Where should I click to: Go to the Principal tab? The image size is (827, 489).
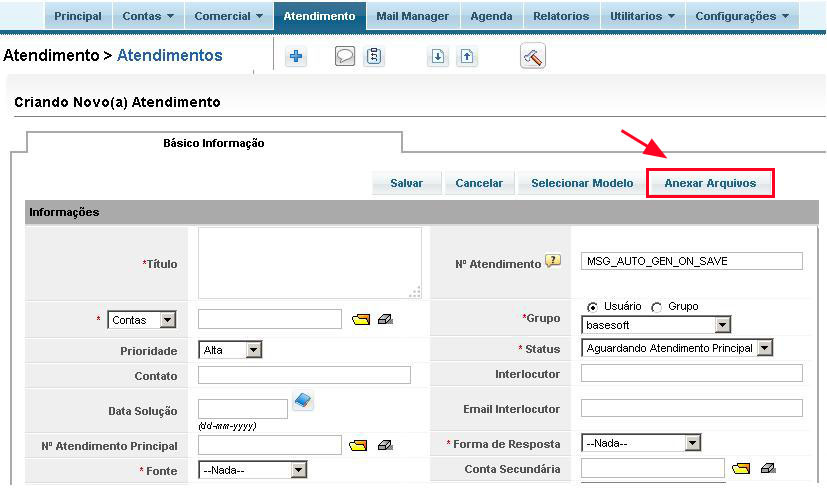click(78, 16)
